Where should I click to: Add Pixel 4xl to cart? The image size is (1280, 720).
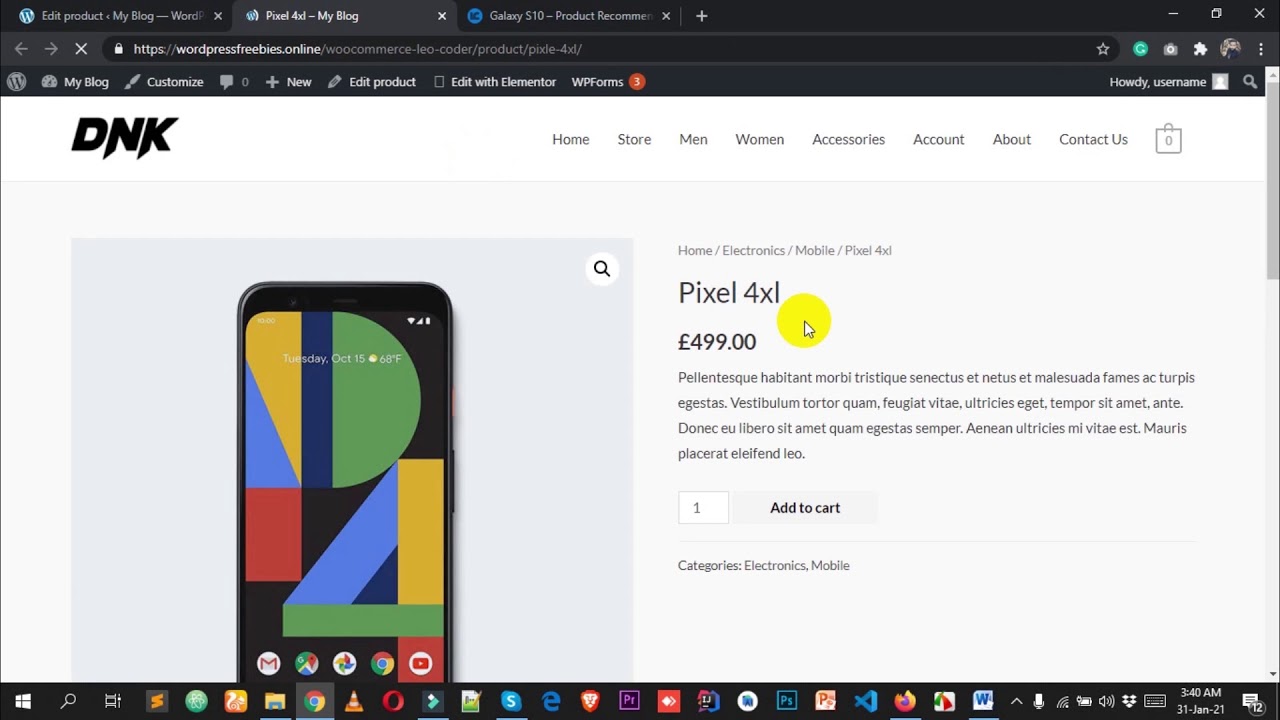pos(805,508)
